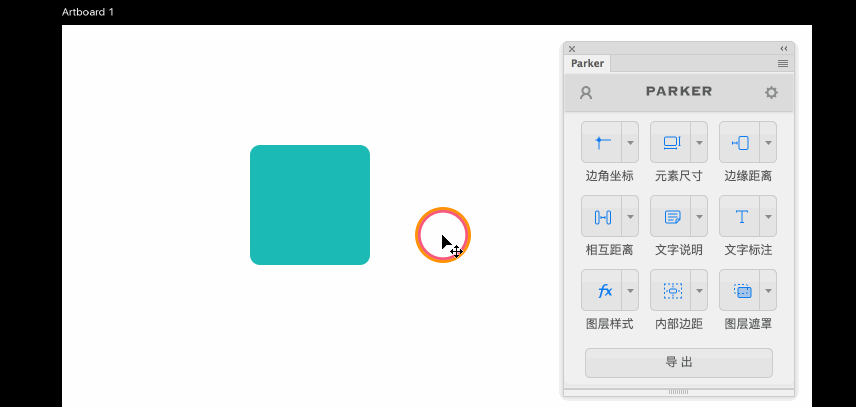Click the text description (文字说明) note icon
856x407 pixels.
tap(671, 216)
